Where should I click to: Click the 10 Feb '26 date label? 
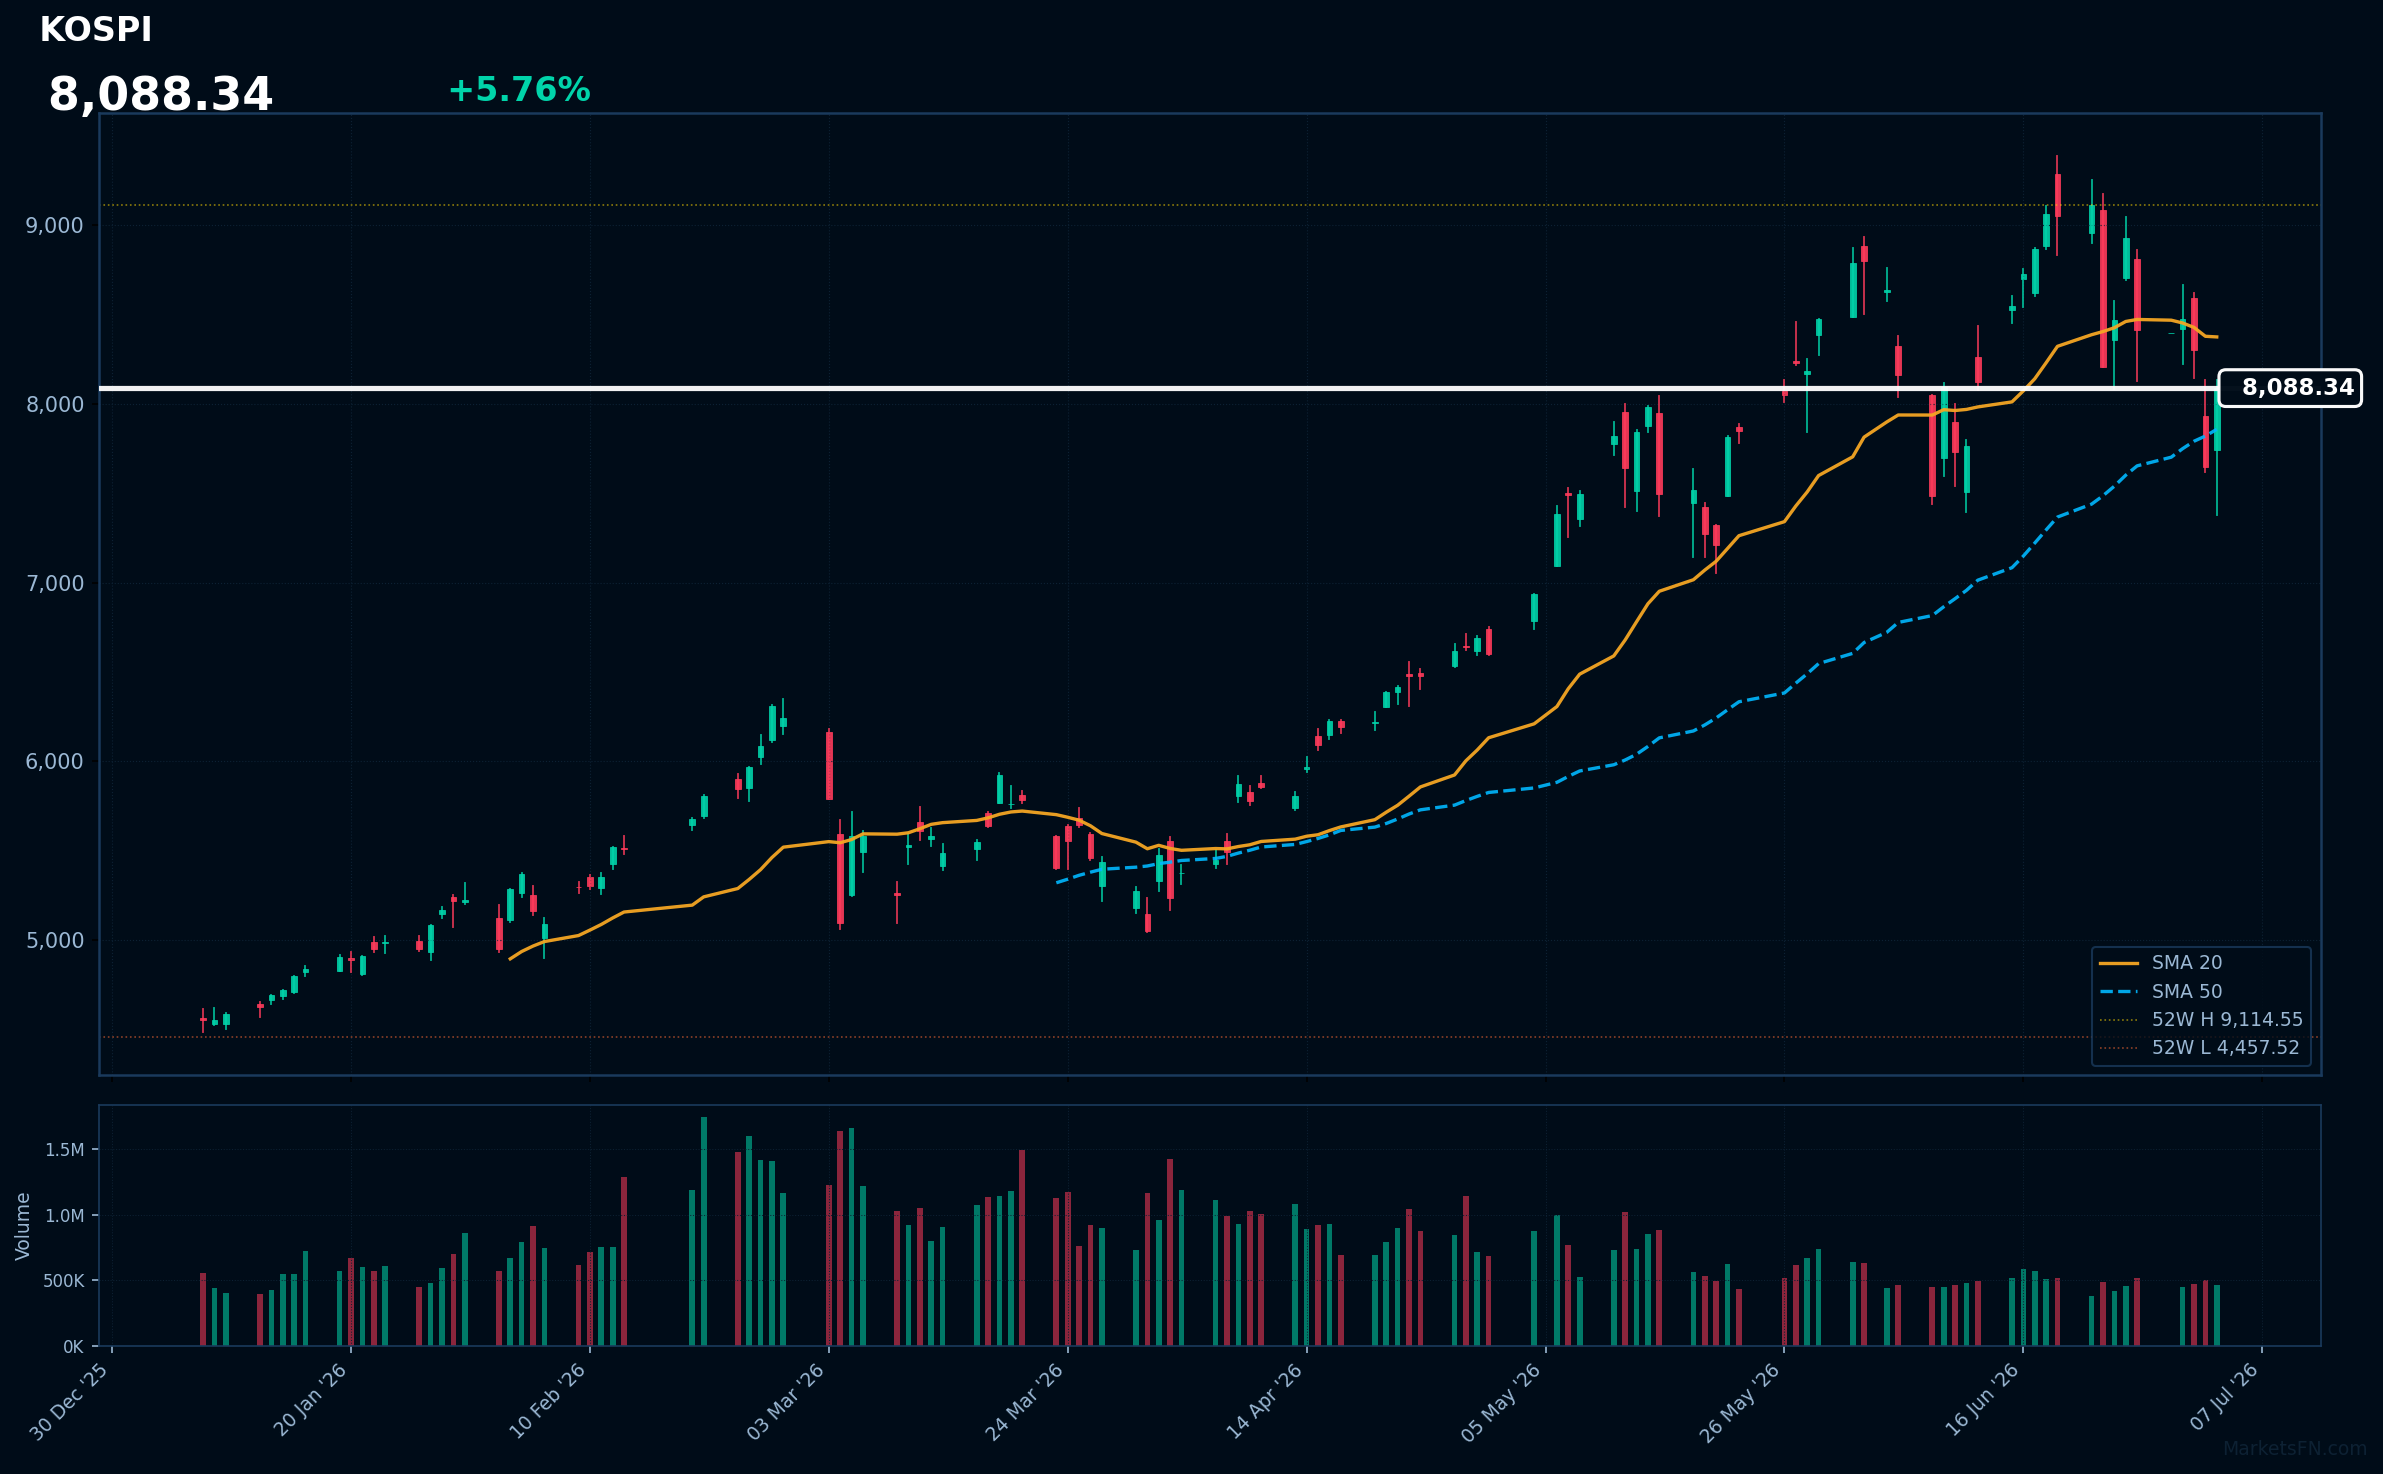click(548, 1401)
